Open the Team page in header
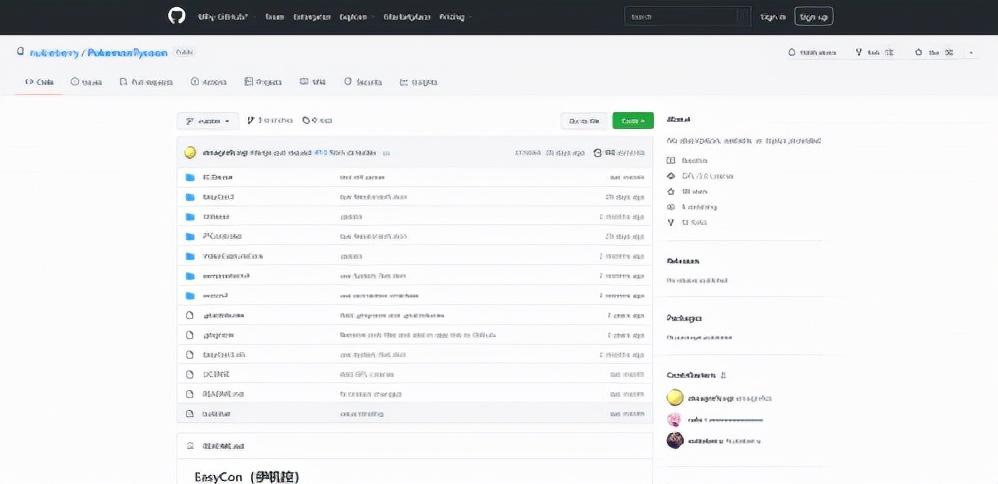 coord(274,17)
